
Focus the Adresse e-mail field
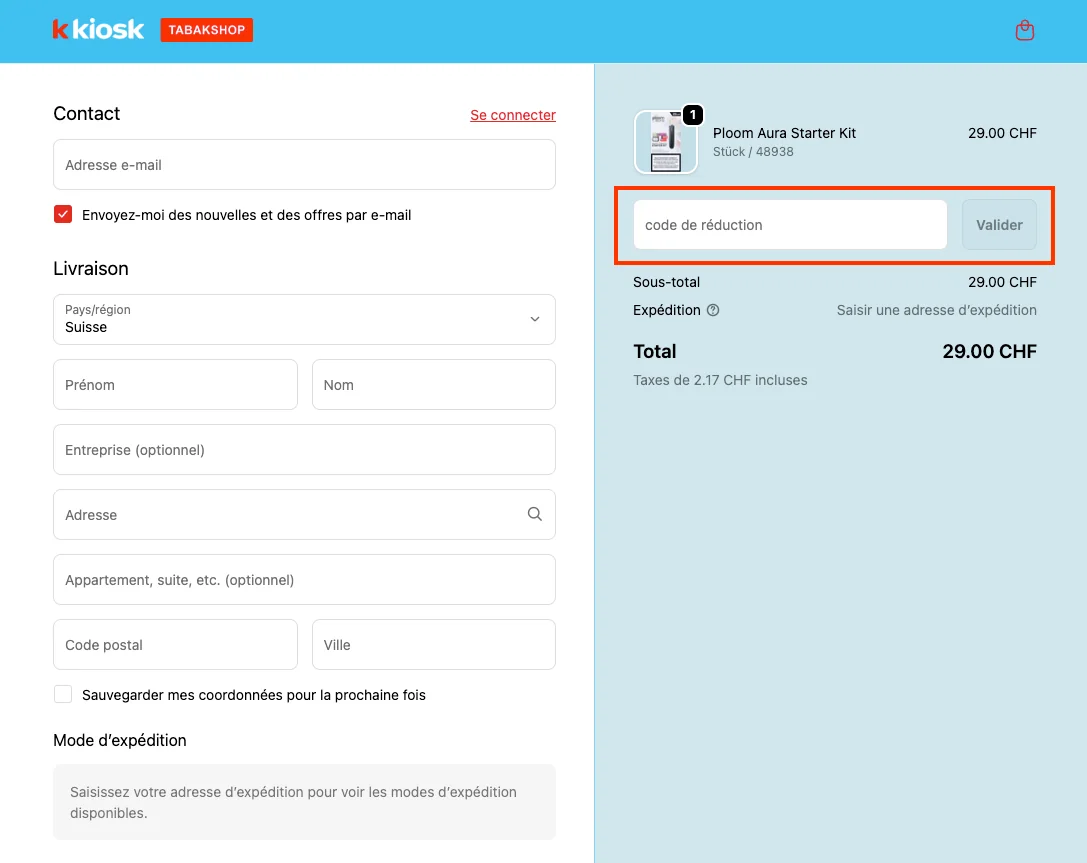(x=304, y=165)
